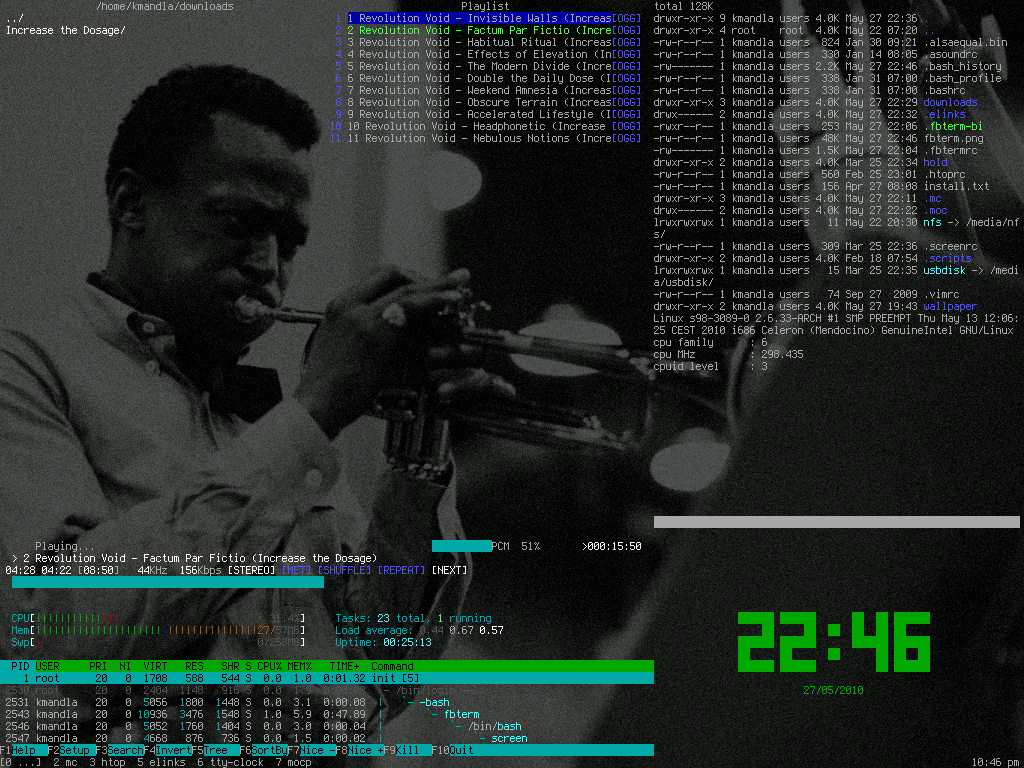
Task: Sort htop by the PID column header
Action: [20, 666]
